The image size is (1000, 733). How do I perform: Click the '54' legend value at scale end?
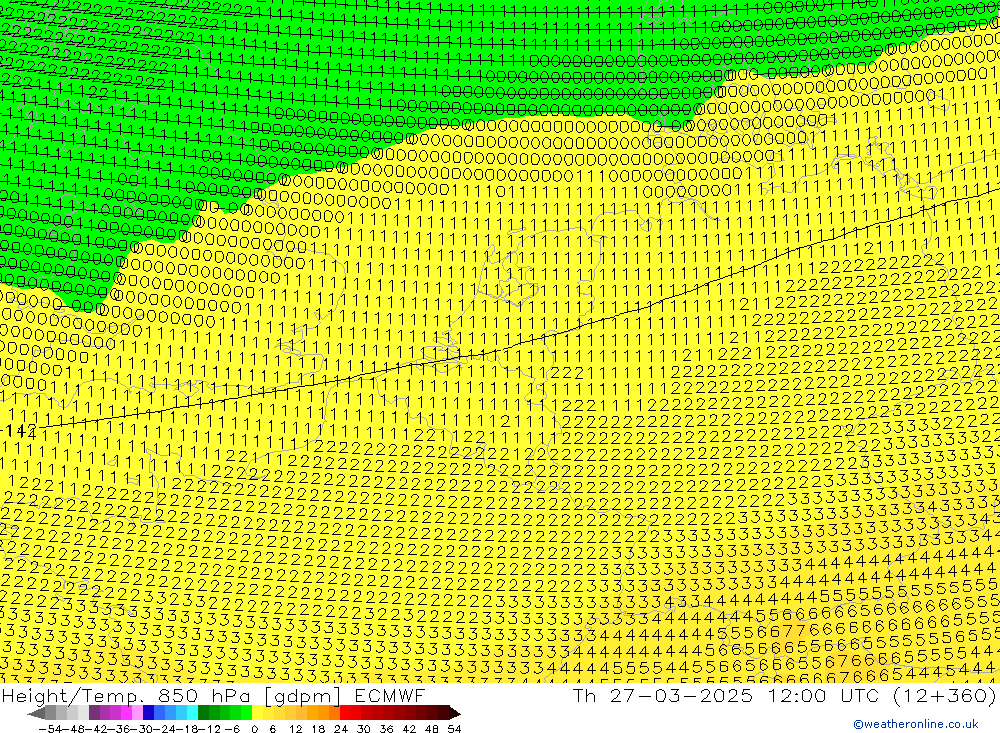[x=454, y=729]
